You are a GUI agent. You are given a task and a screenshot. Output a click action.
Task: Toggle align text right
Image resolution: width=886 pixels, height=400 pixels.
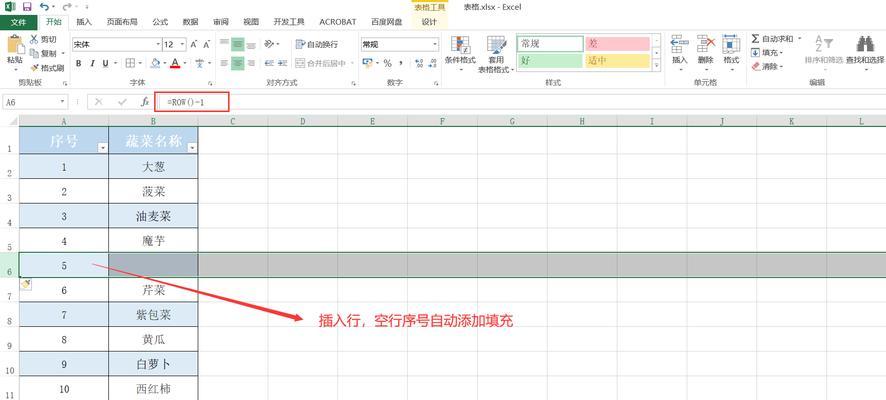pyautogui.click(x=251, y=63)
